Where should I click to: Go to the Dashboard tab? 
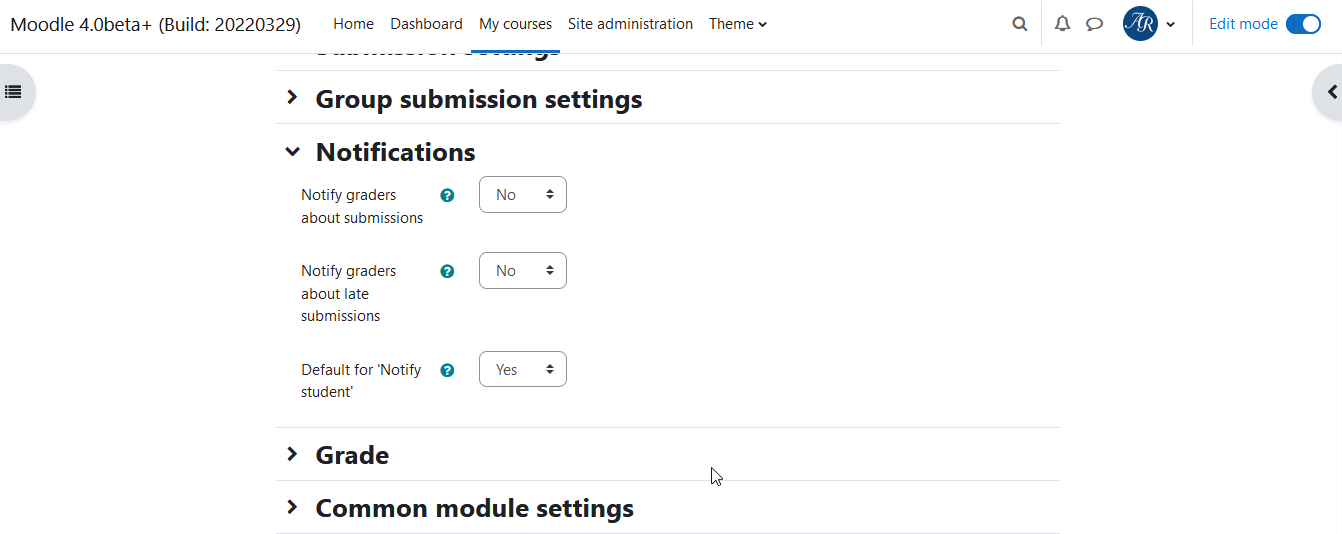coord(426,24)
